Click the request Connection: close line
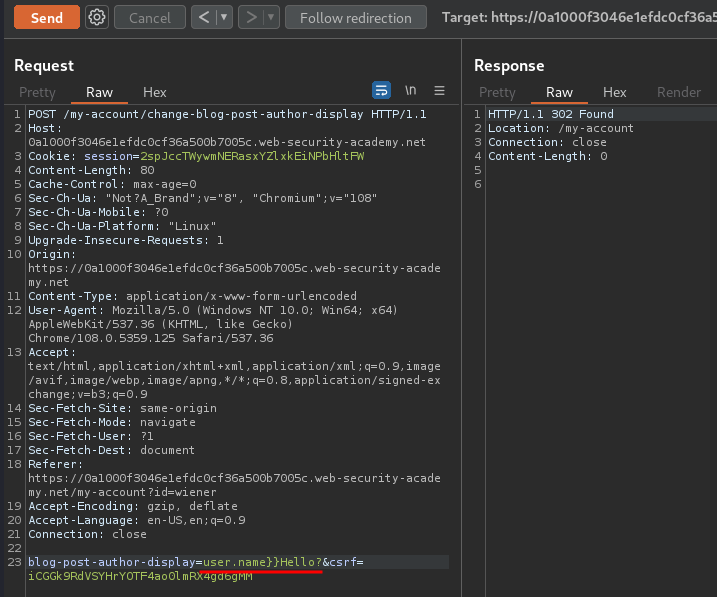 (87, 534)
